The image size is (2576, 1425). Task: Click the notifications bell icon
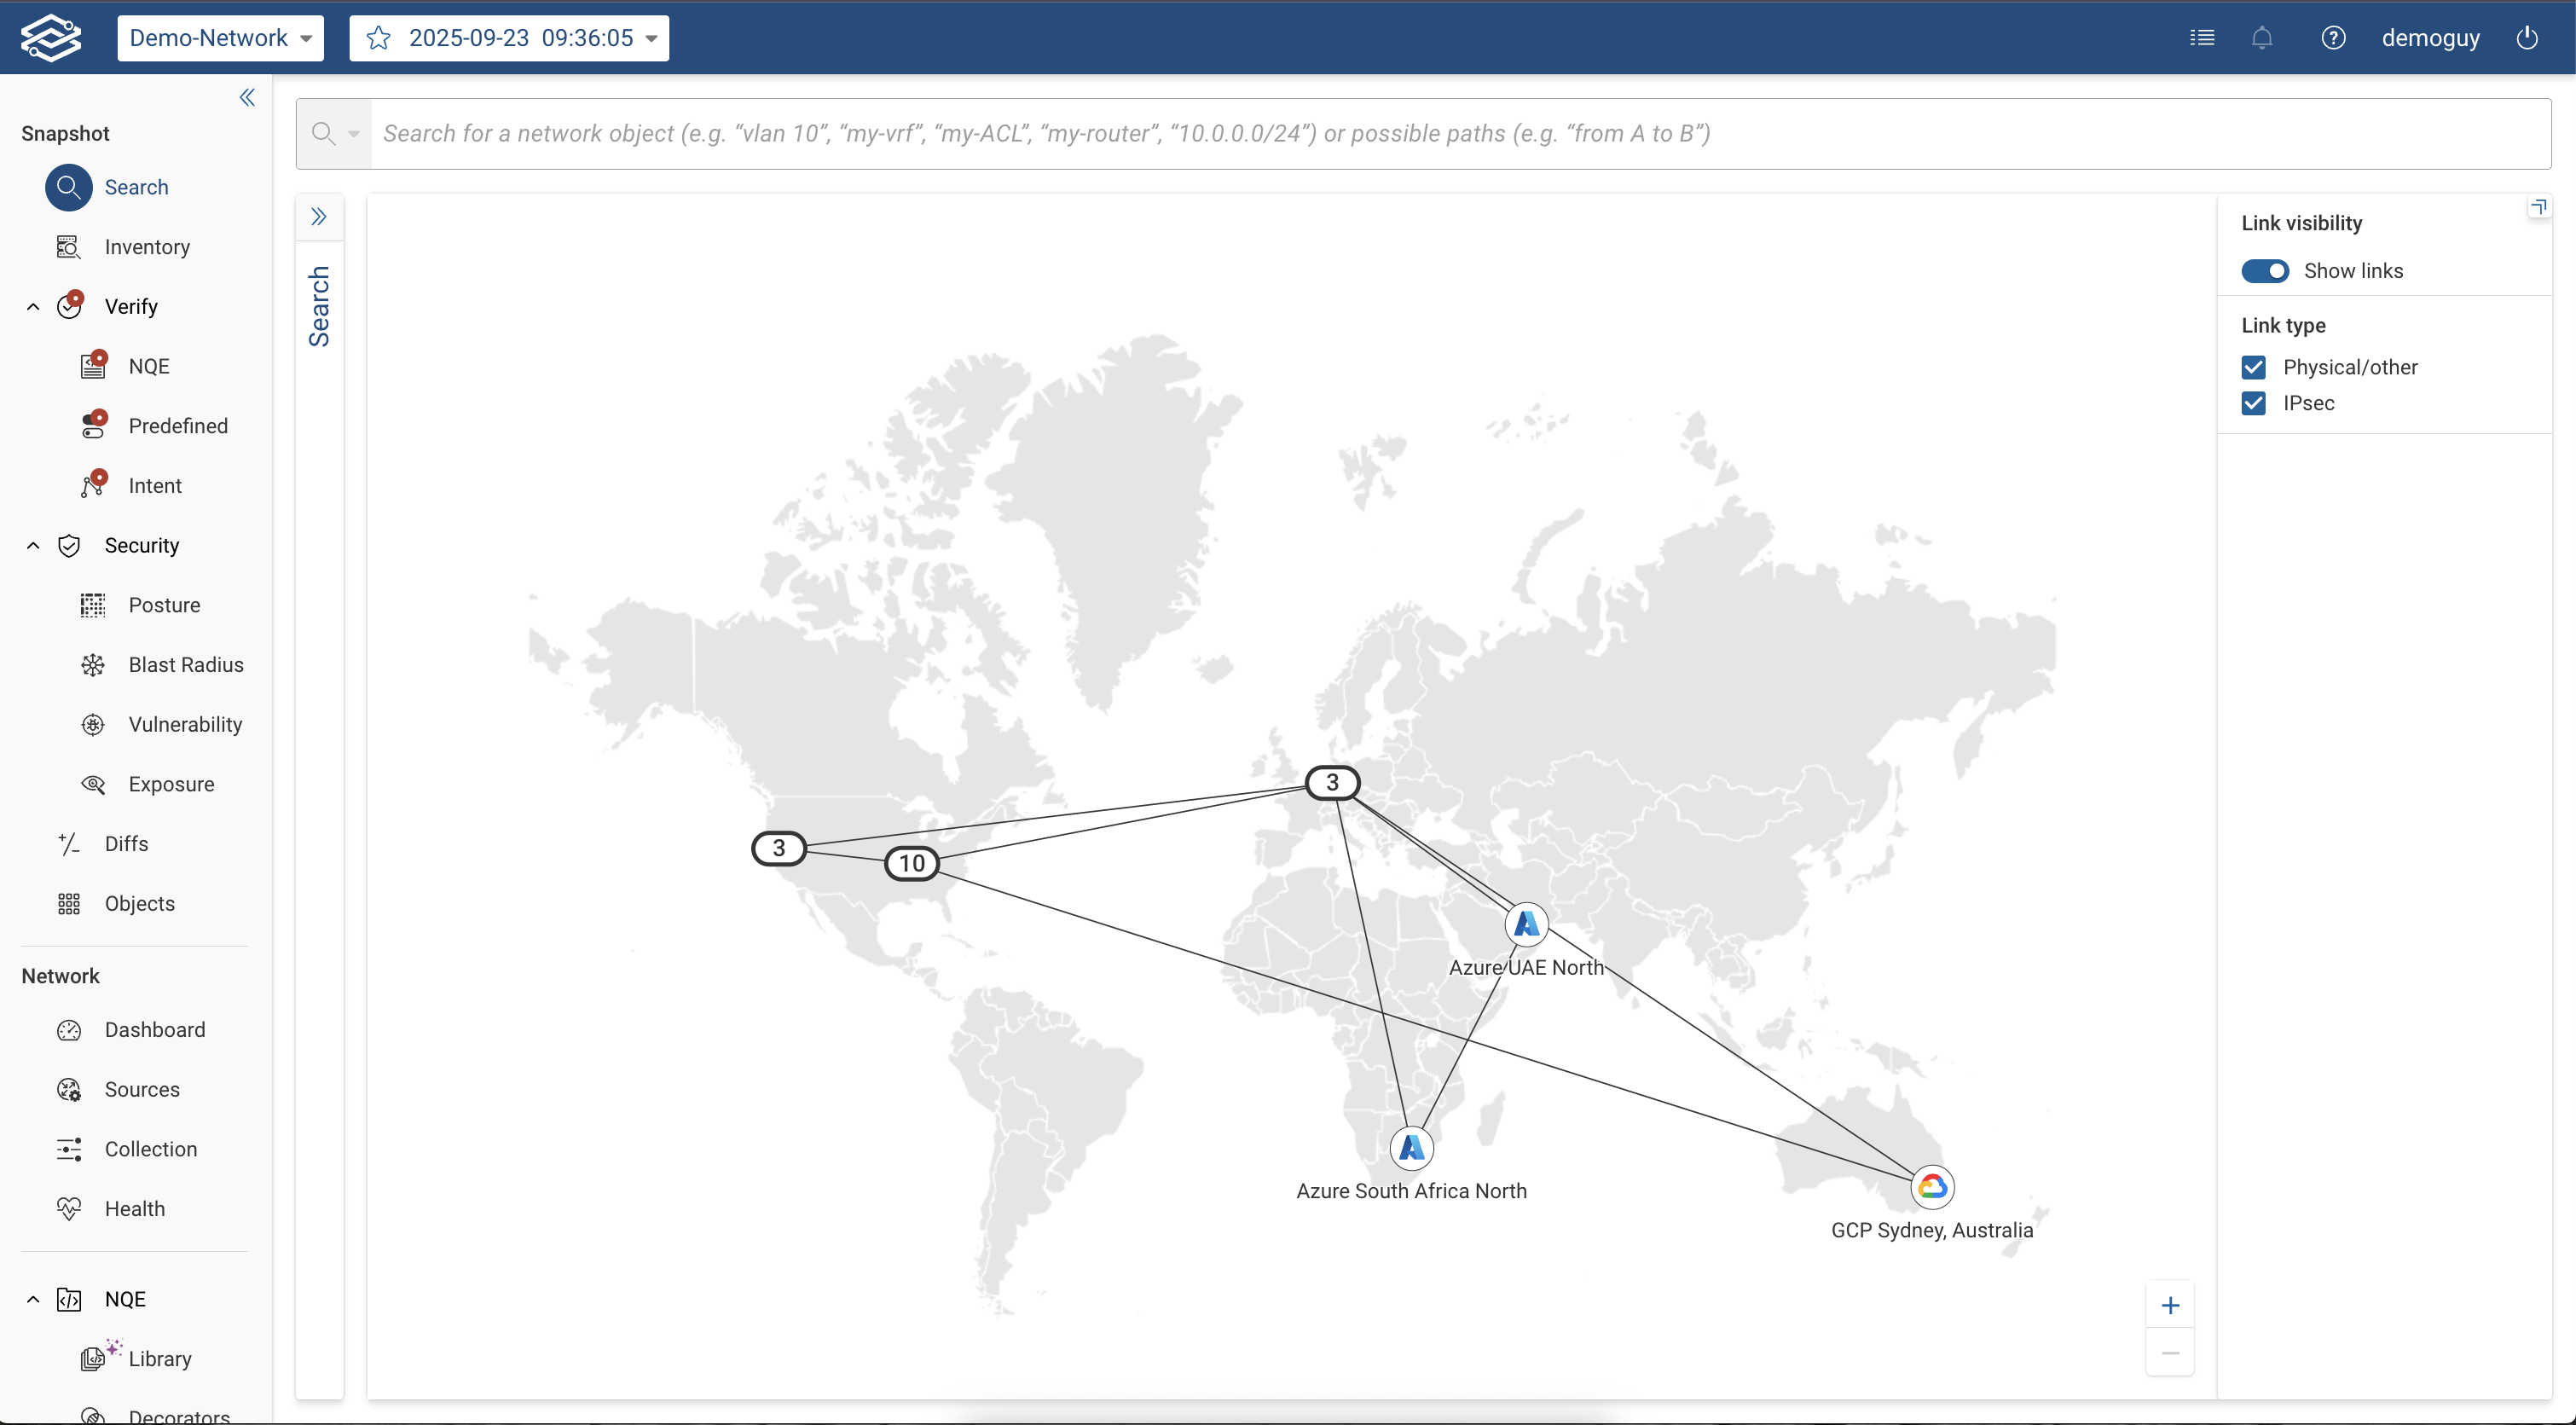pos(2262,38)
